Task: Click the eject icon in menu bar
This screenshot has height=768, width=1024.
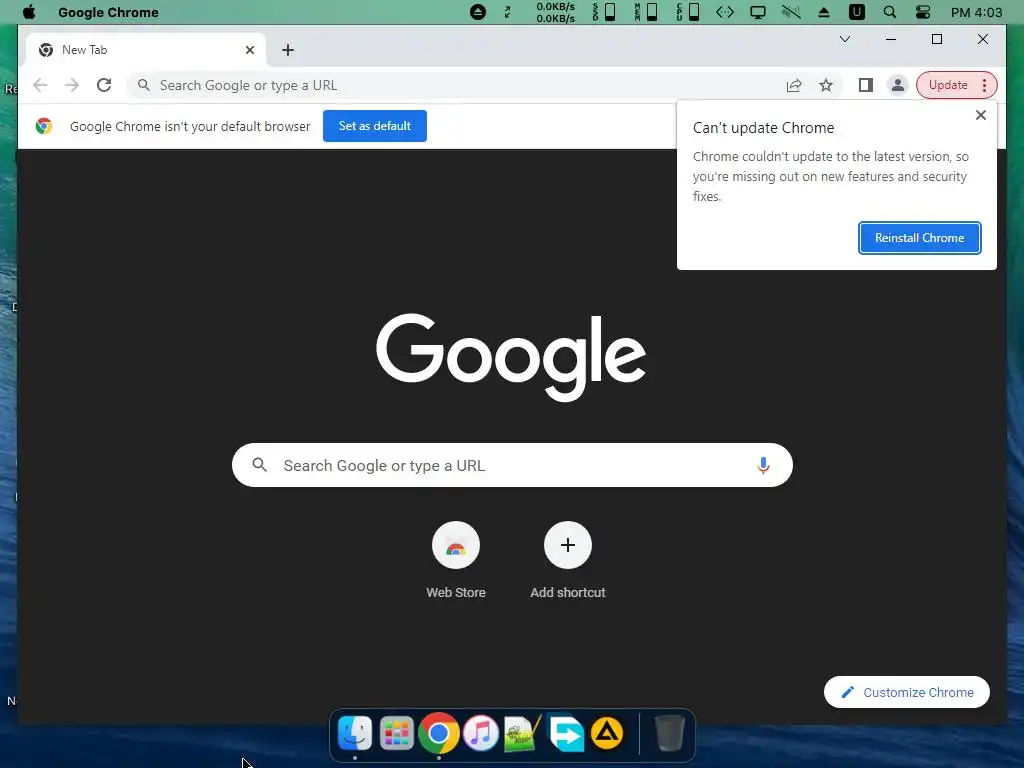Action: [824, 12]
